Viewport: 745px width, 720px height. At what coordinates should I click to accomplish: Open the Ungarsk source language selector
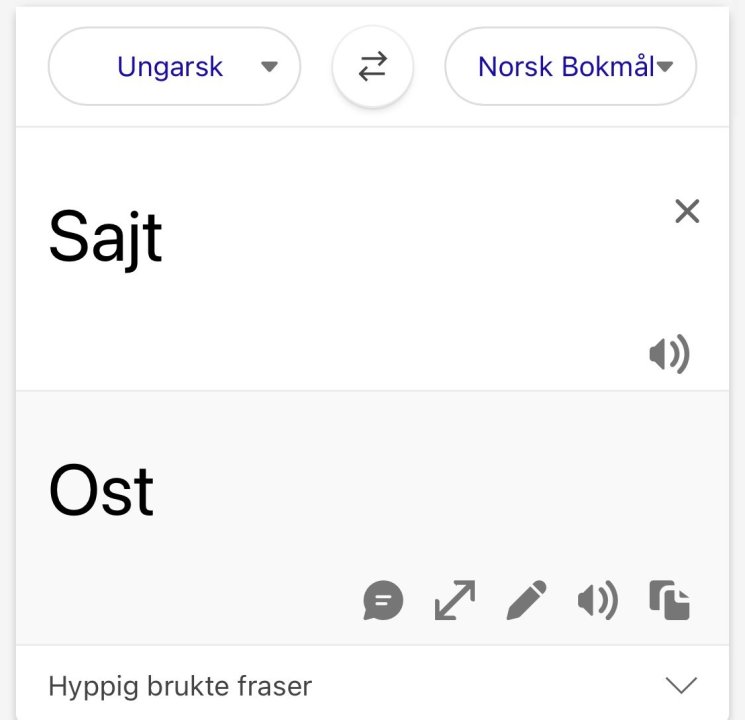(174, 67)
